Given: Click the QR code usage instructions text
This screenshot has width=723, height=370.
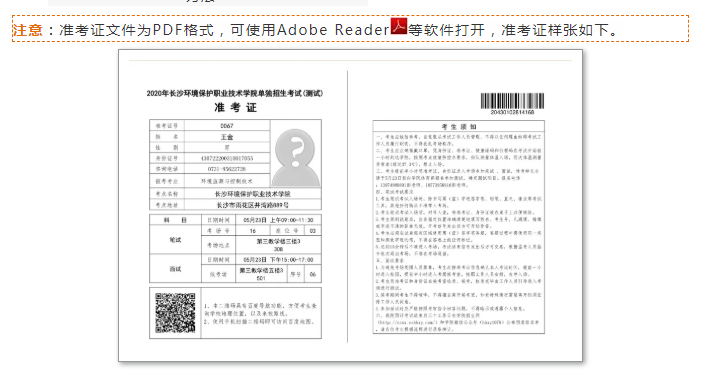Looking at the screenshot, I should click(x=261, y=313).
